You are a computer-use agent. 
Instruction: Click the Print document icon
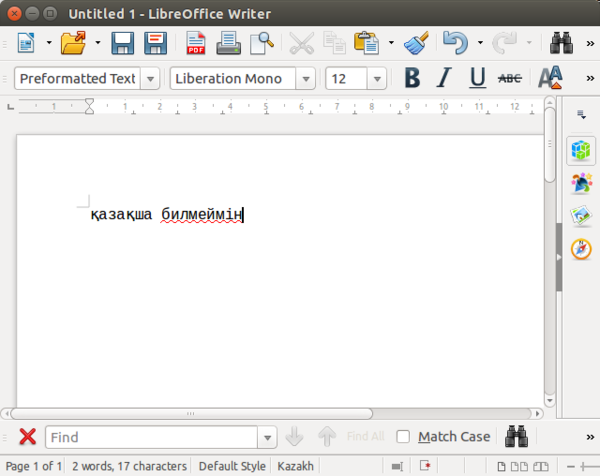[x=228, y=43]
